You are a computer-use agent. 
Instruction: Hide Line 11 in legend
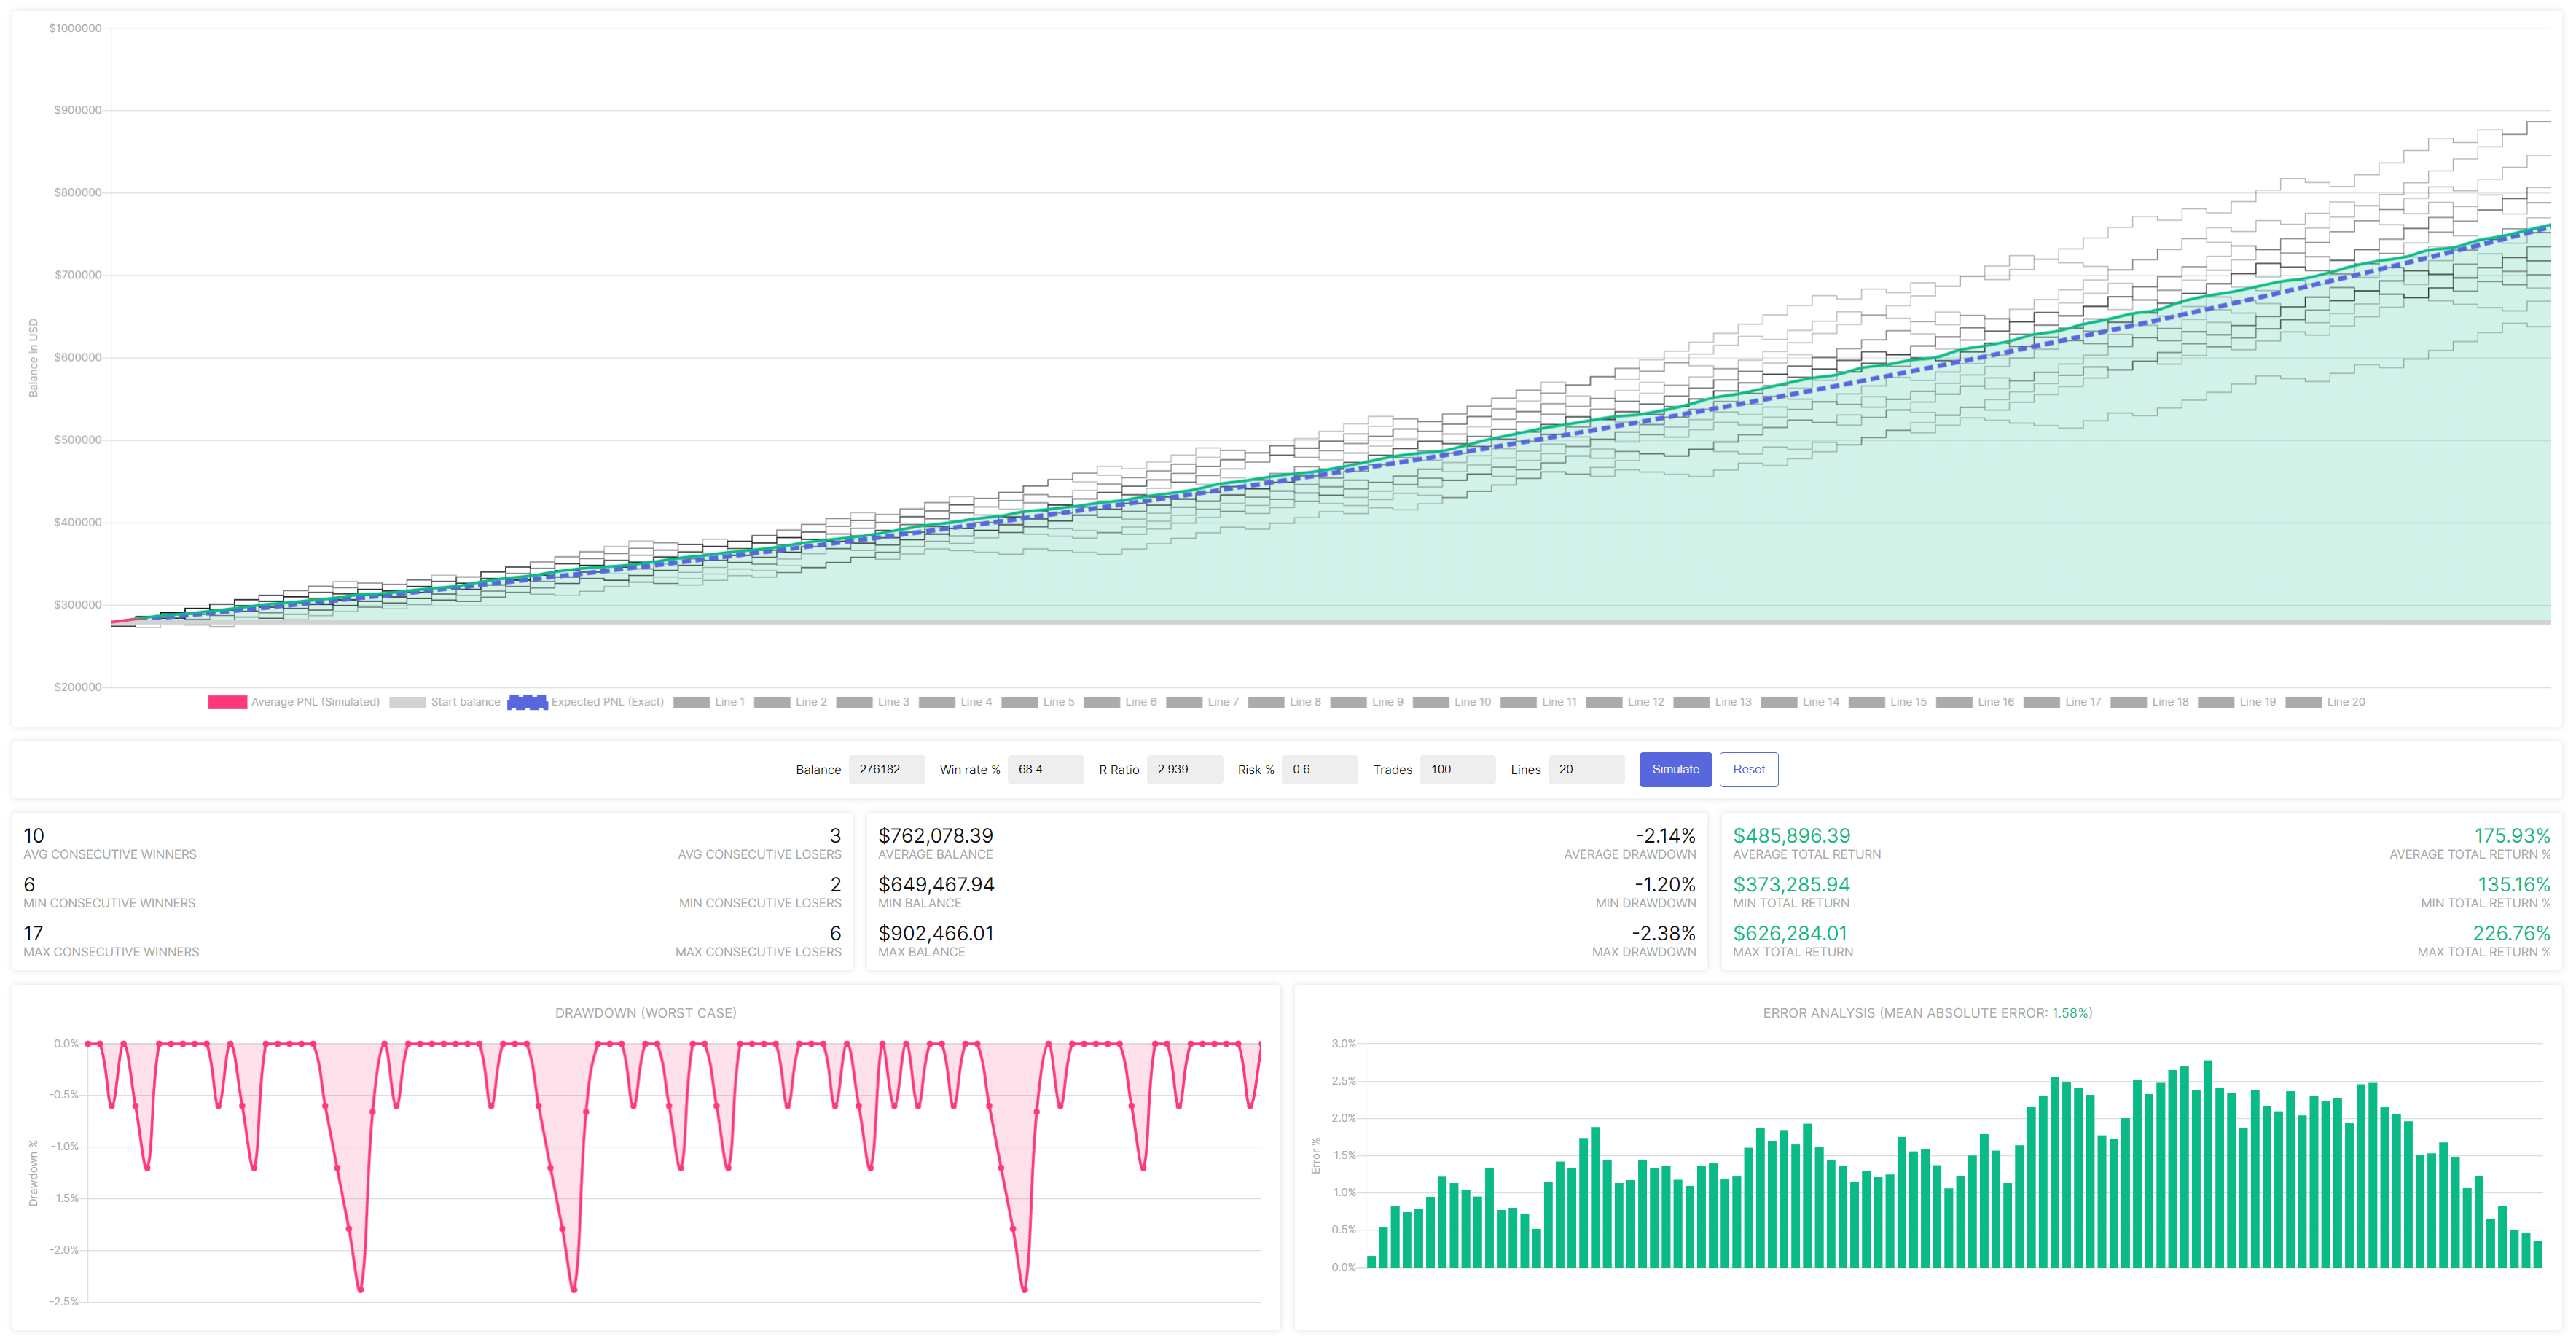pyautogui.click(x=1539, y=702)
